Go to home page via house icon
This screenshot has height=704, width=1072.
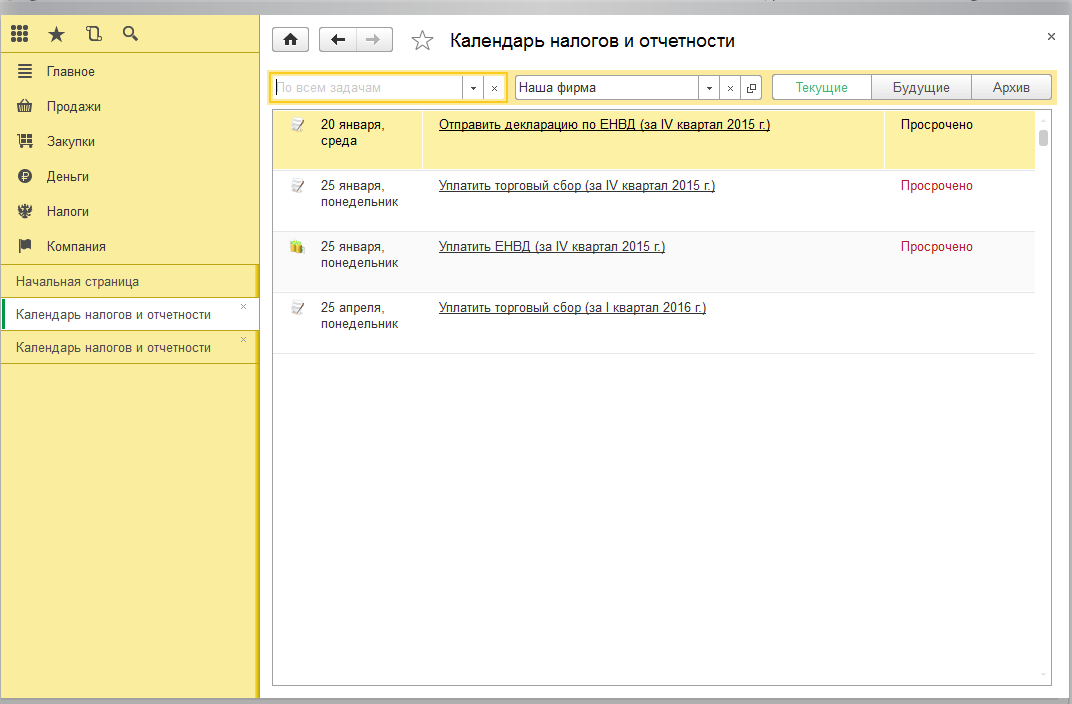pos(291,40)
